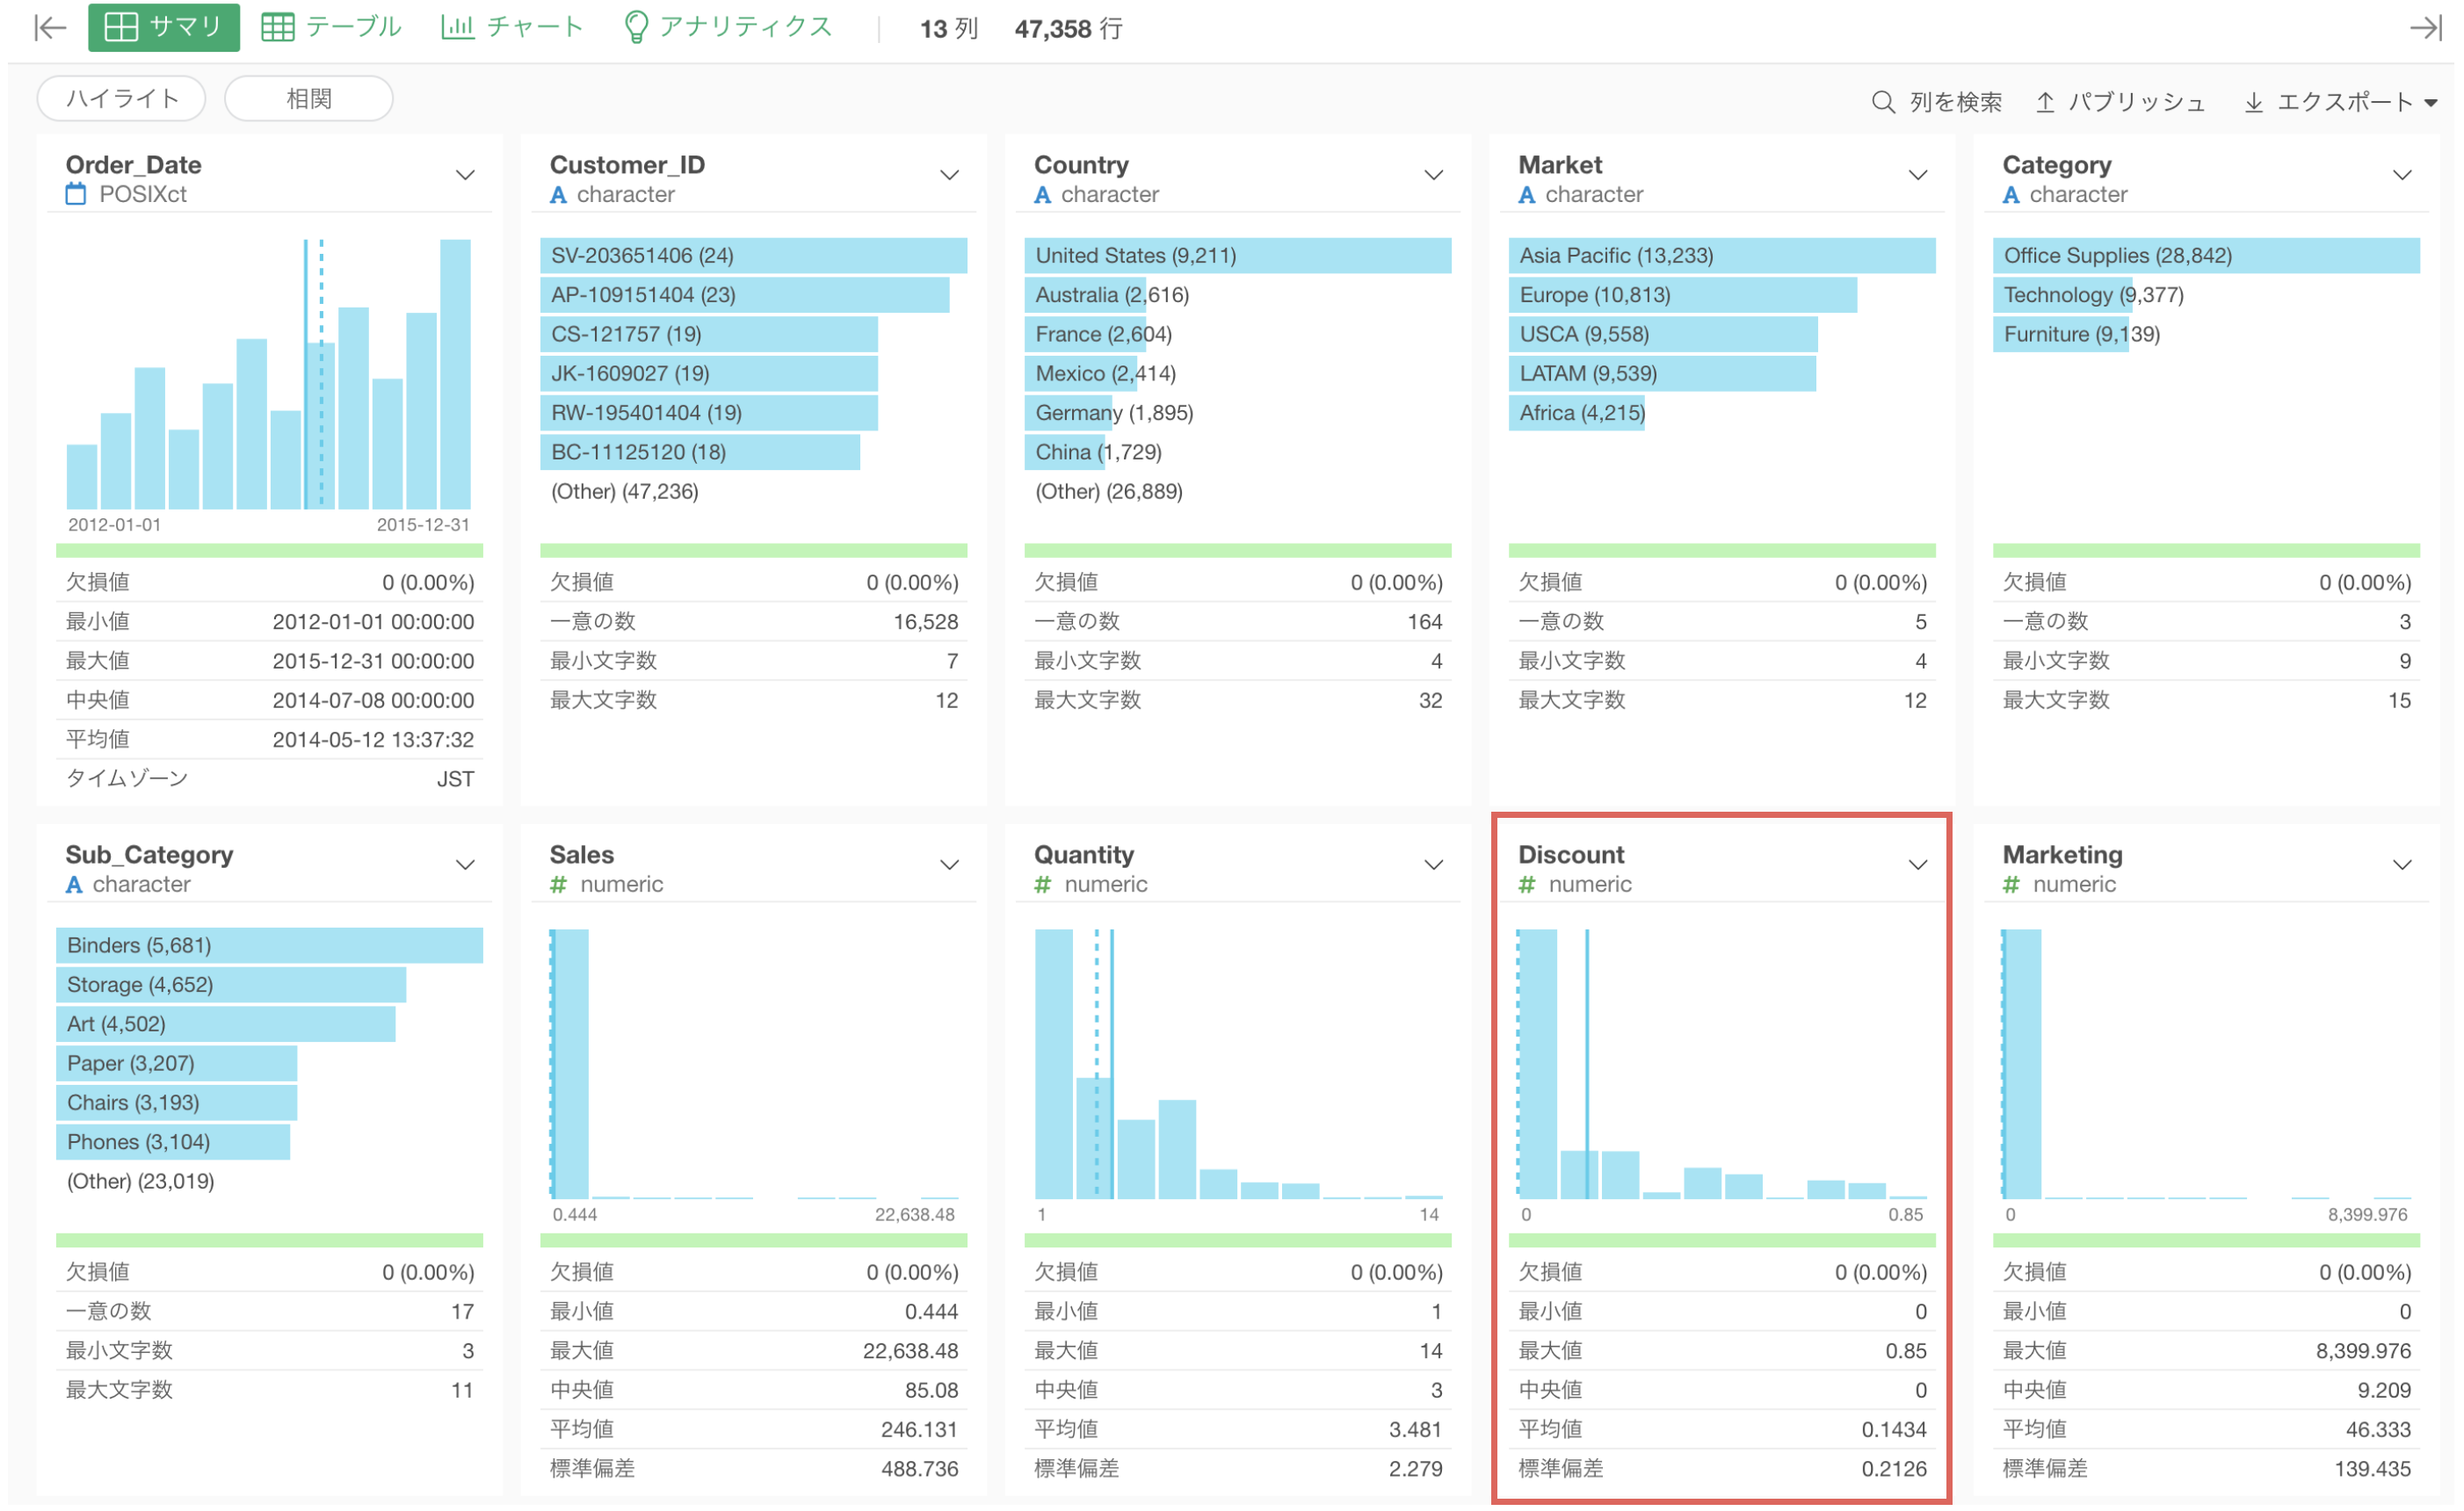The height and width of the screenshot is (1511, 2464).
Task: Click the export download icon
Action: [x=2254, y=102]
